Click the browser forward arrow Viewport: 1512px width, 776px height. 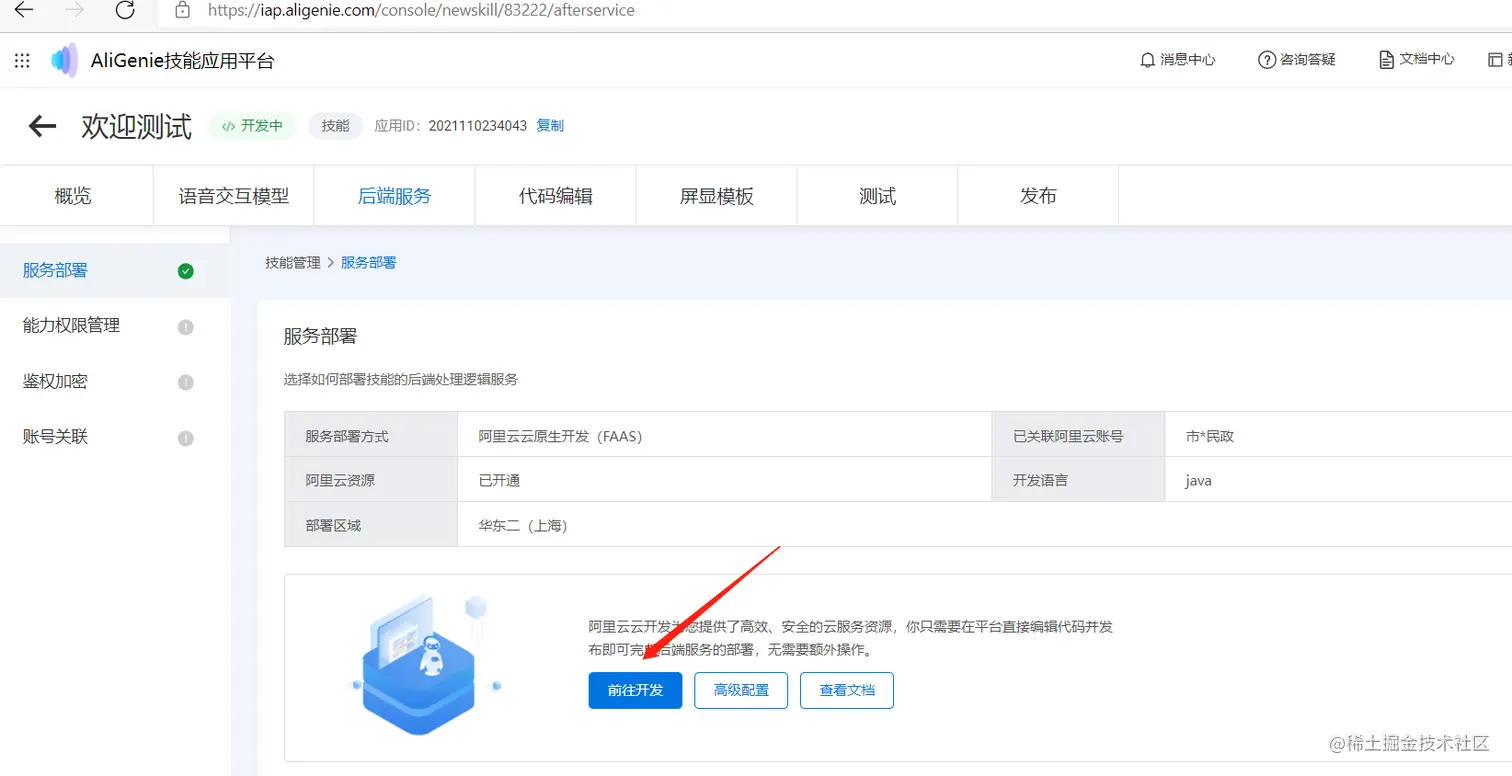click(x=75, y=10)
